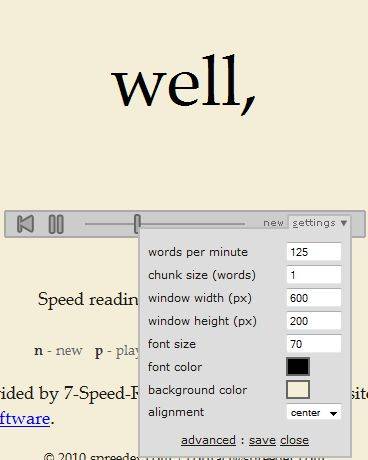Click the 'new' button in player bar
The image size is (368, 460).
273,223
